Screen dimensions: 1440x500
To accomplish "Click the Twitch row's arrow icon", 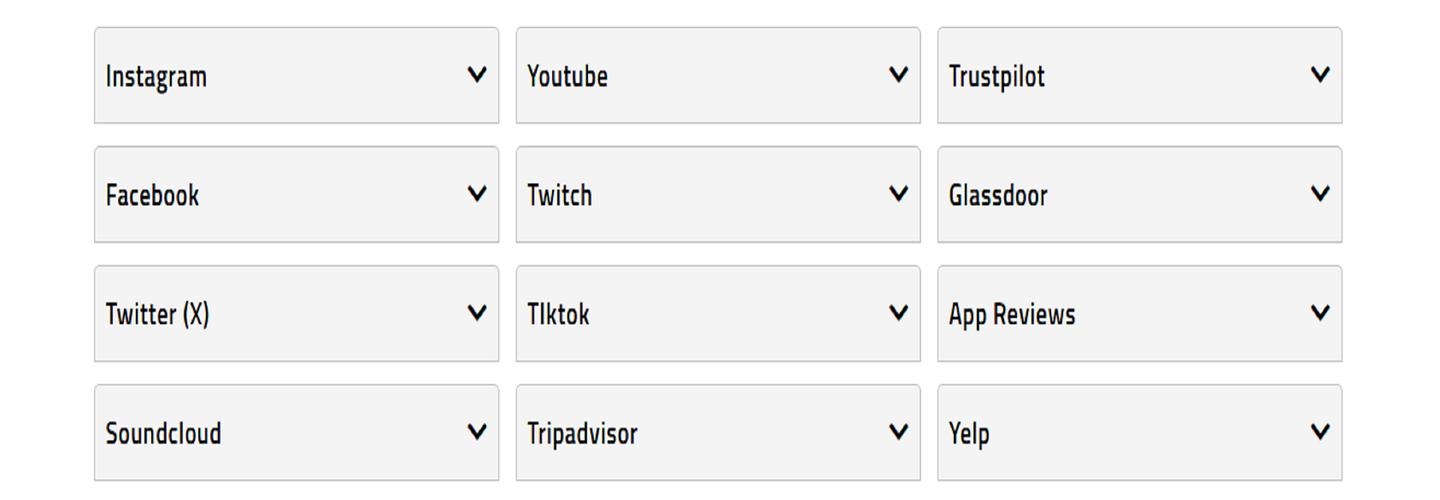I will [899, 194].
